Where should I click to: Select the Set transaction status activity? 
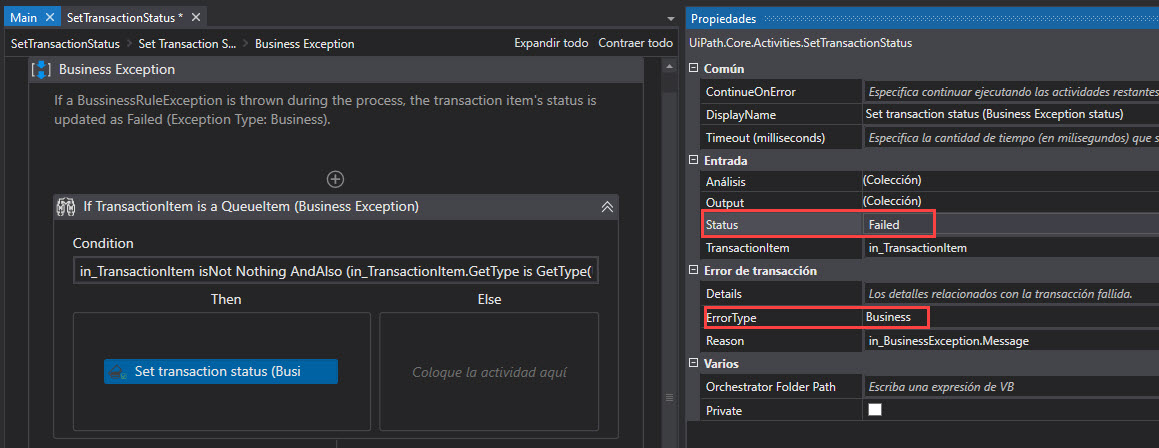coord(221,371)
